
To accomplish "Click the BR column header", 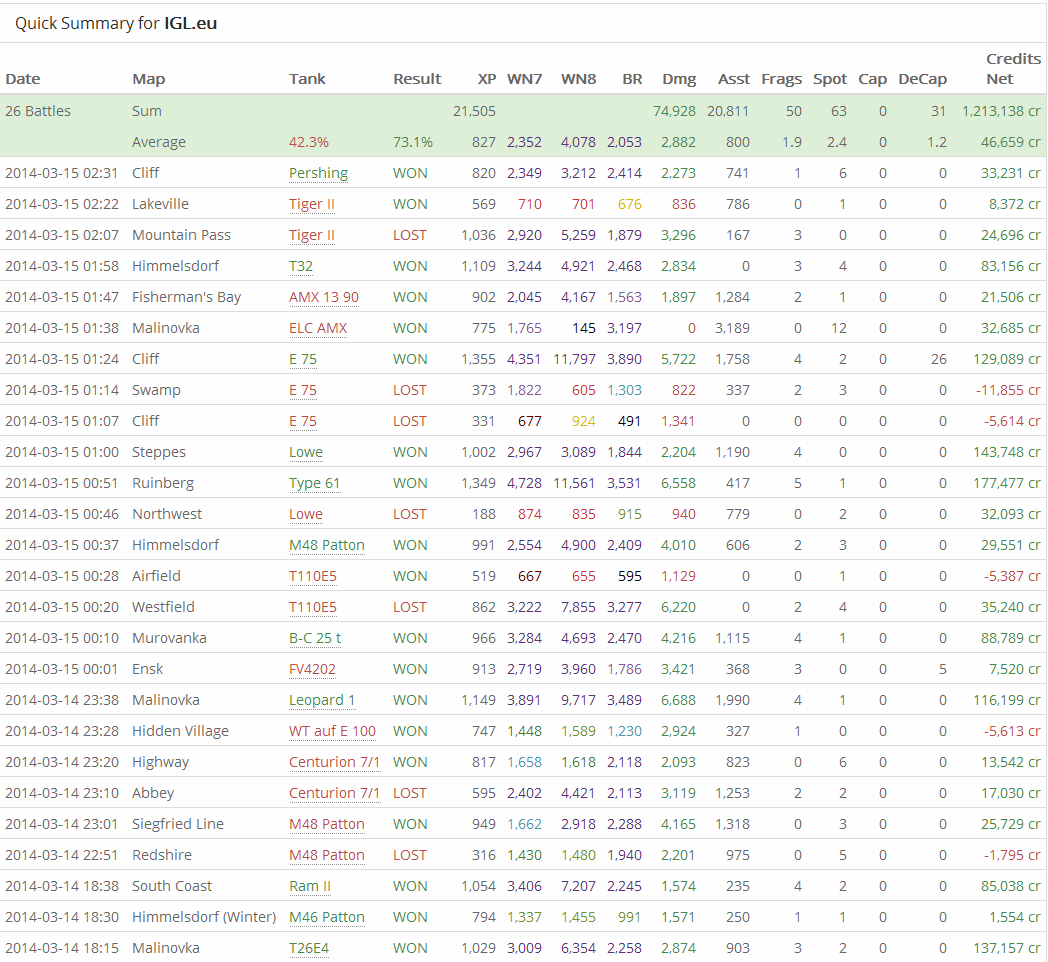I will pyautogui.click(x=632, y=79).
